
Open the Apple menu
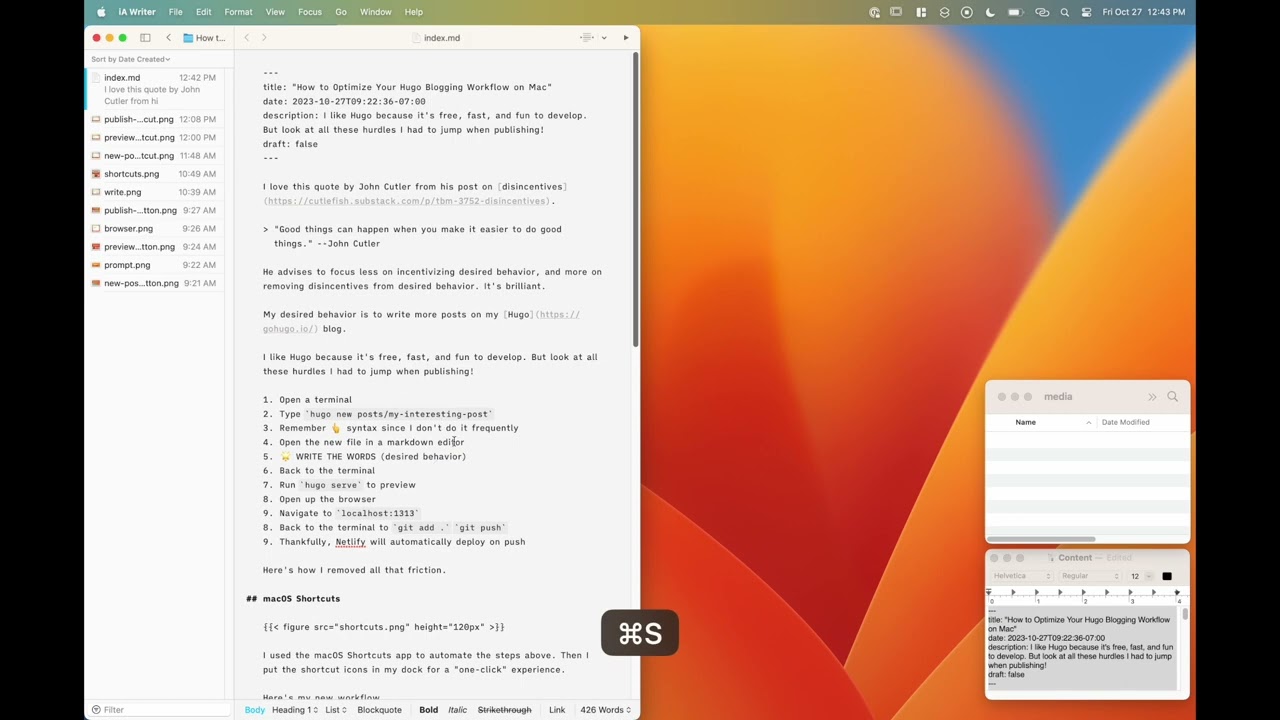[101, 12]
